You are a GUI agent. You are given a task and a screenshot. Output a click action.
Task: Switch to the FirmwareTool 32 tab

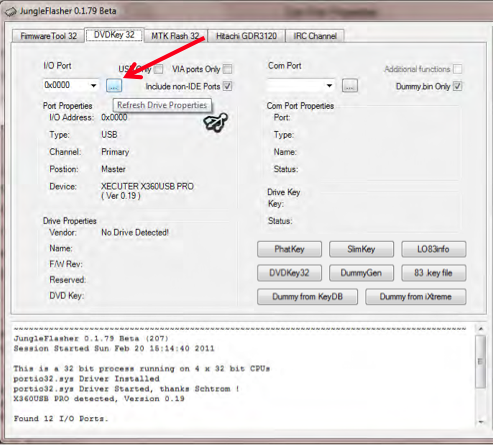click(48, 36)
